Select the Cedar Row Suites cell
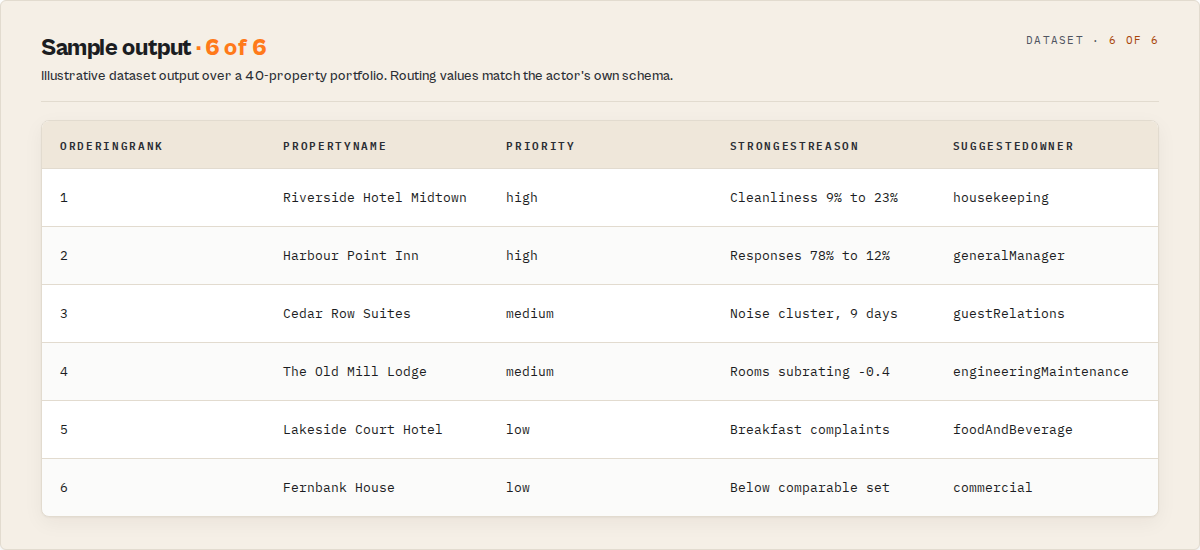 click(347, 314)
